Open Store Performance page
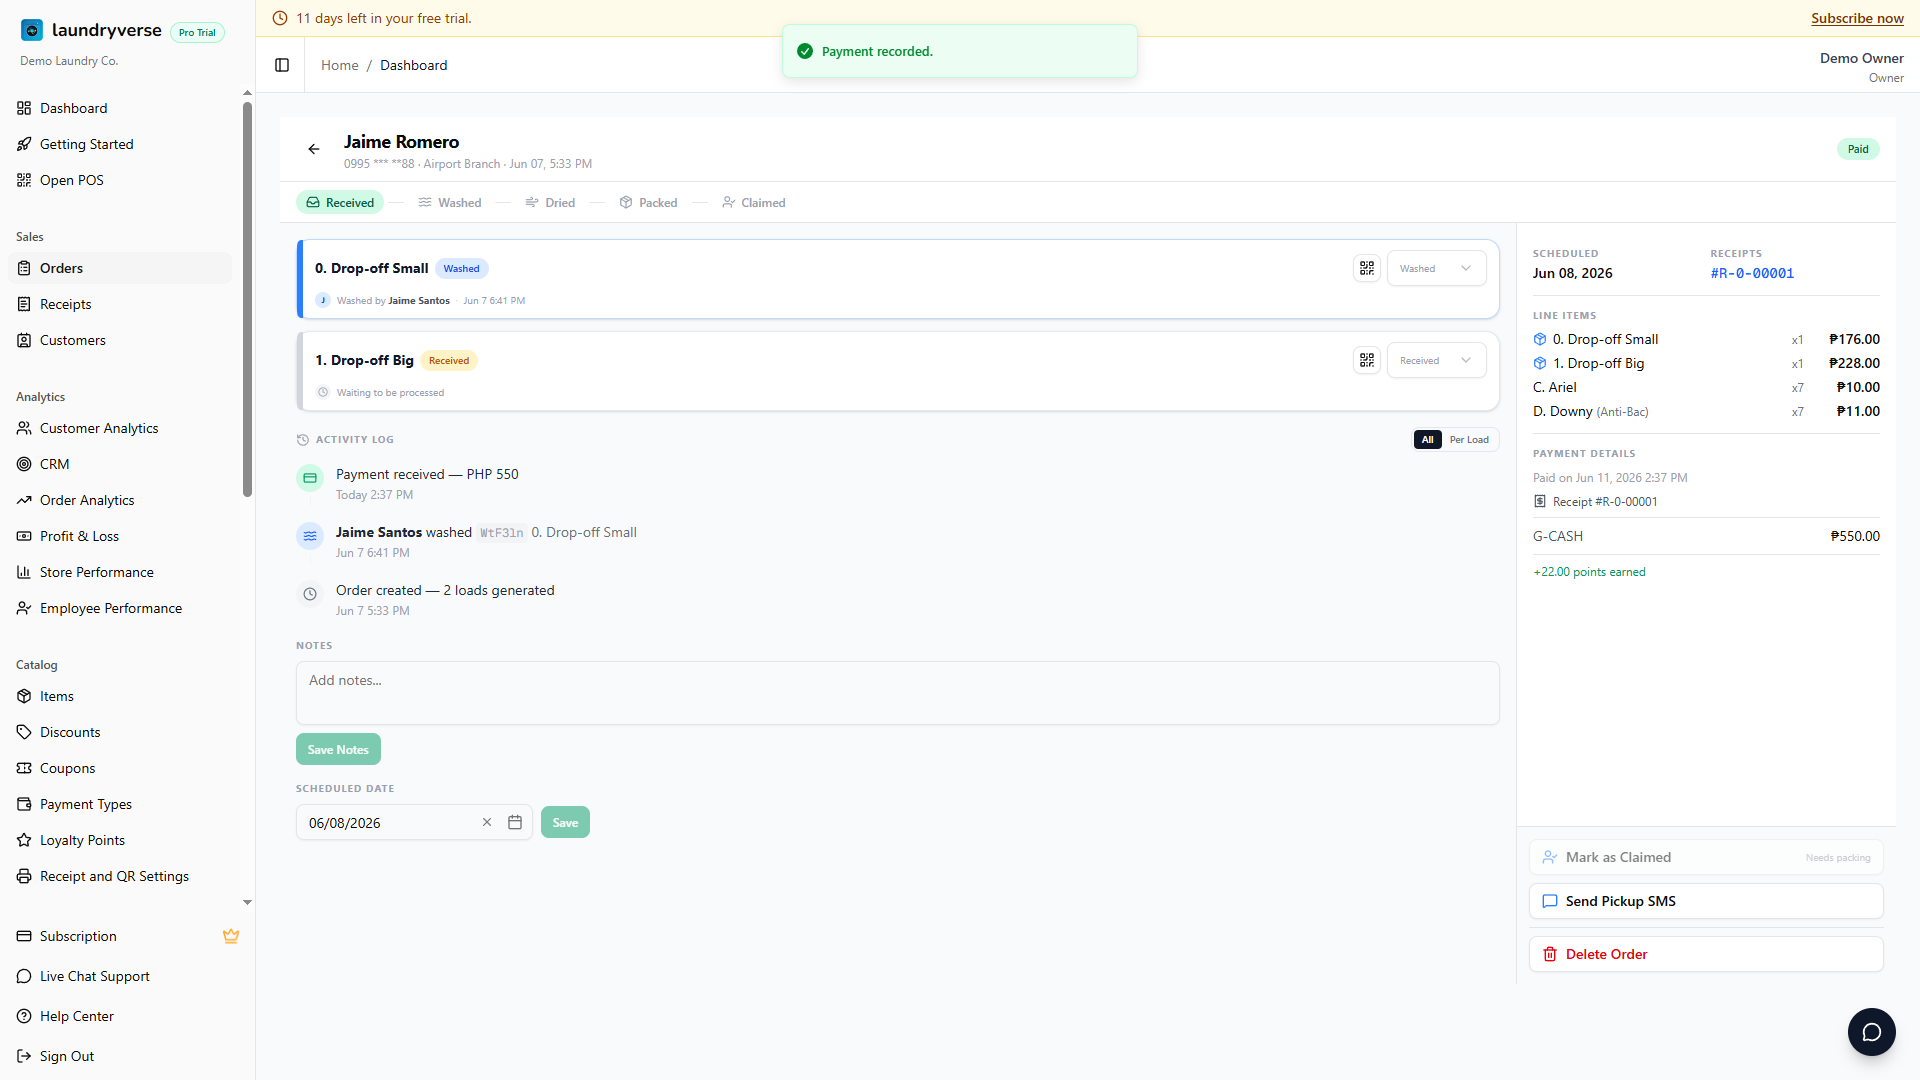The width and height of the screenshot is (1920, 1080). pyautogui.click(x=120, y=572)
